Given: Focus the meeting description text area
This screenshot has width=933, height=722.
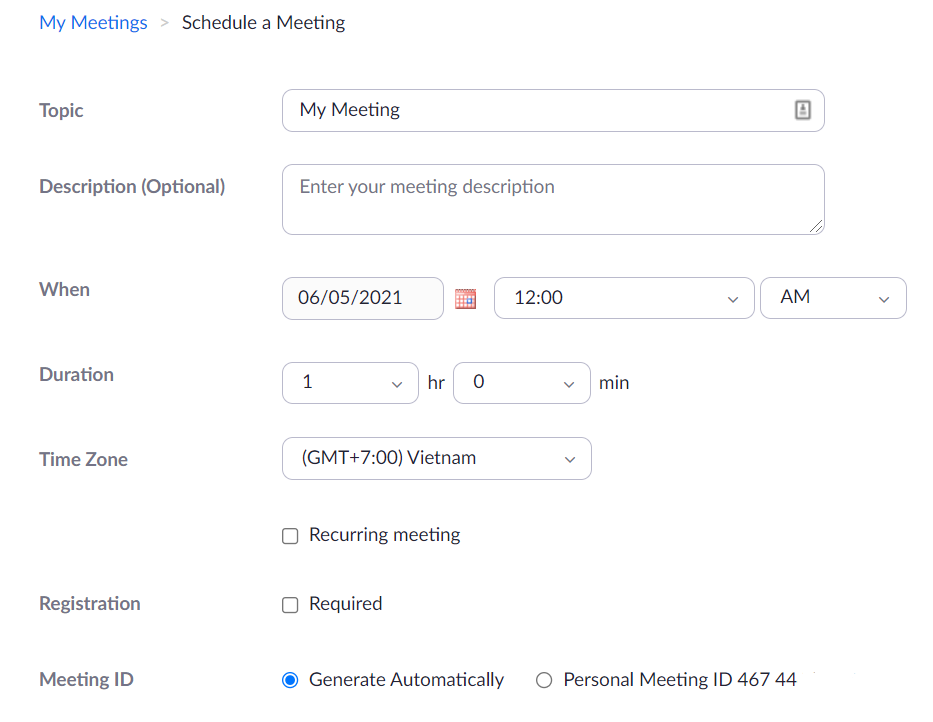Looking at the screenshot, I should 553,199.
